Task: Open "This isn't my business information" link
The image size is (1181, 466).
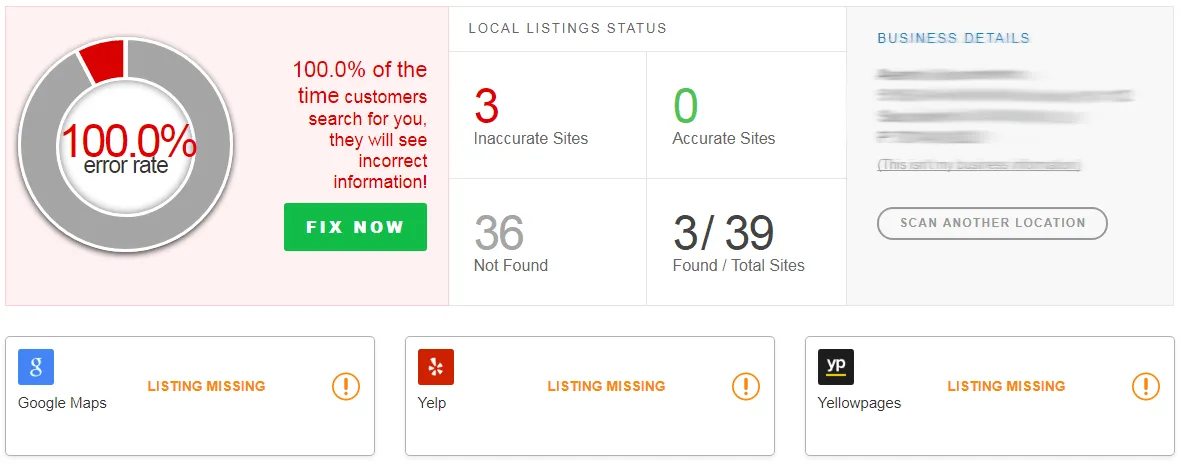Action: click(979, 165)
